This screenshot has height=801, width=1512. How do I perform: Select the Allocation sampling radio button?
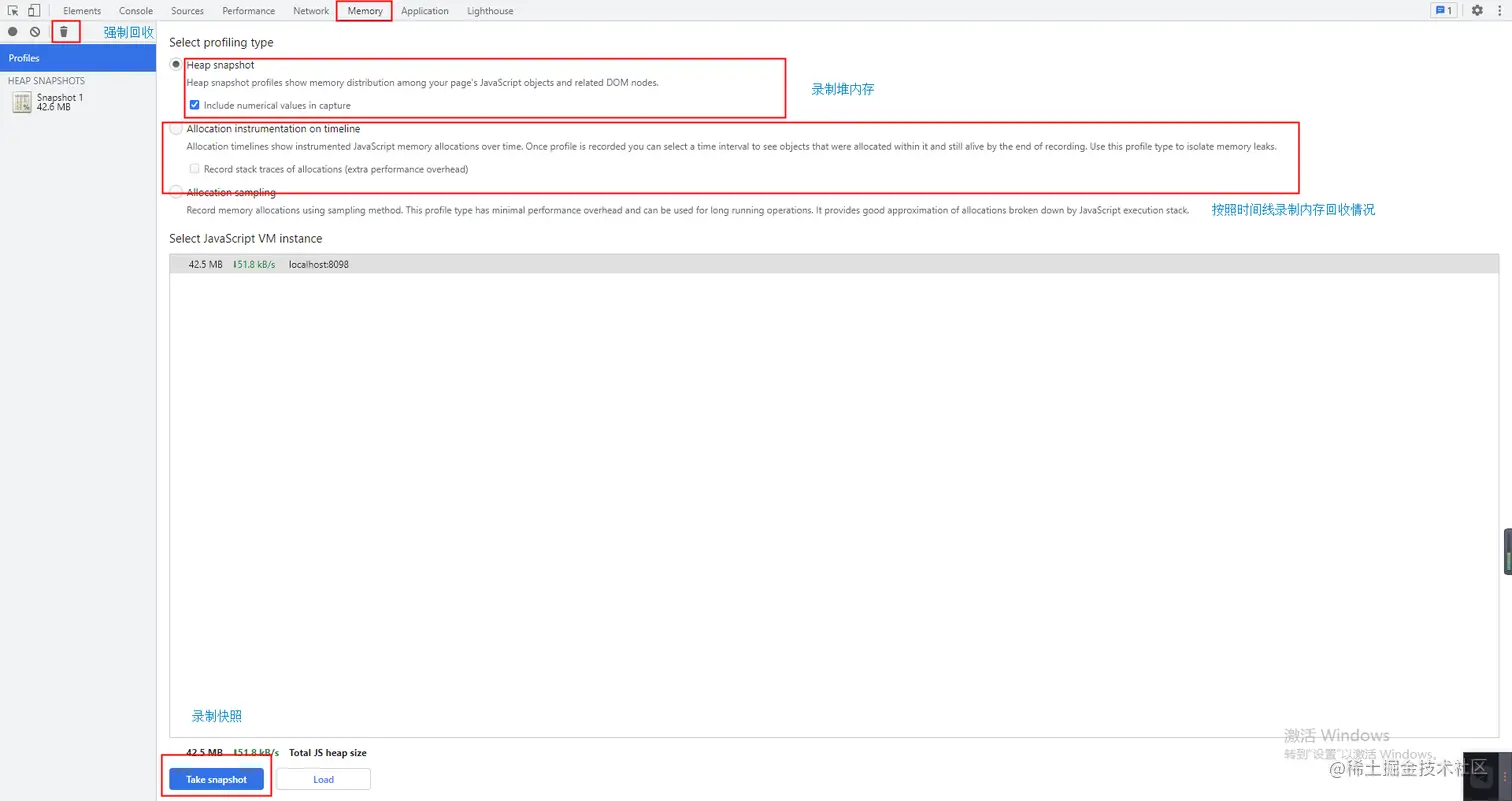[x=177, y=192]
